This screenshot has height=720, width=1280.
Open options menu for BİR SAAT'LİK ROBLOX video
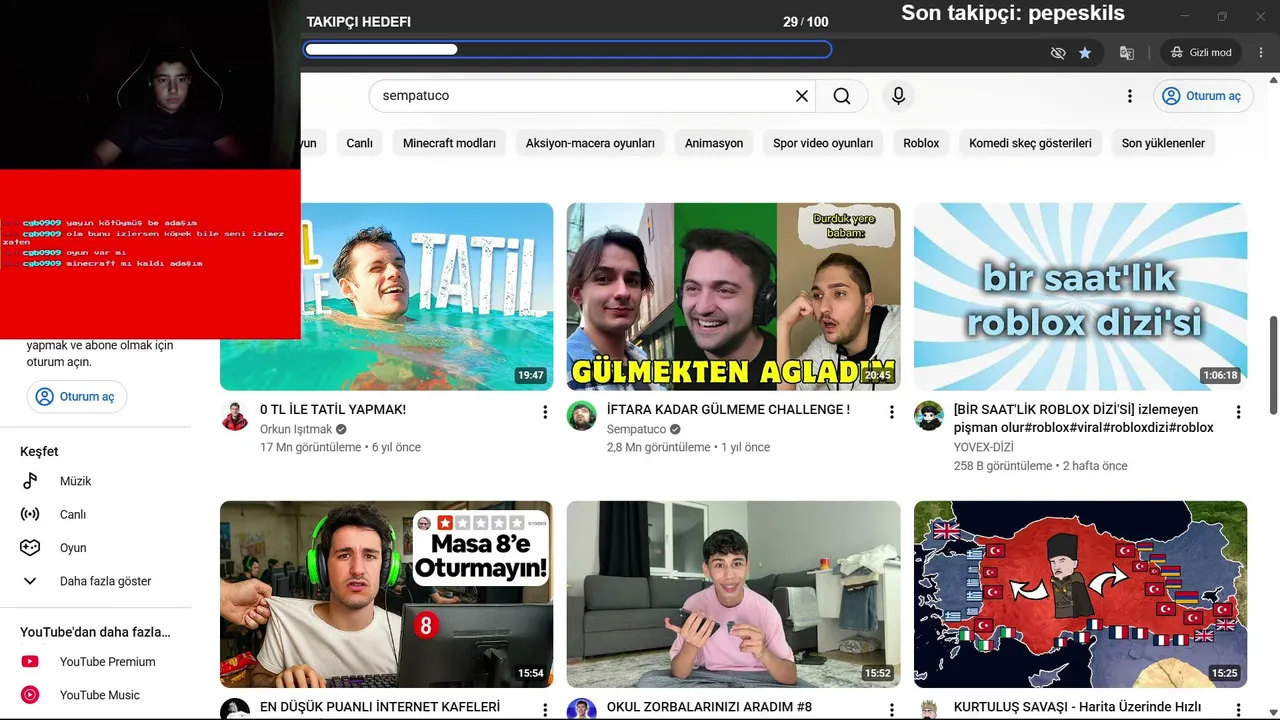point(1238,412)
